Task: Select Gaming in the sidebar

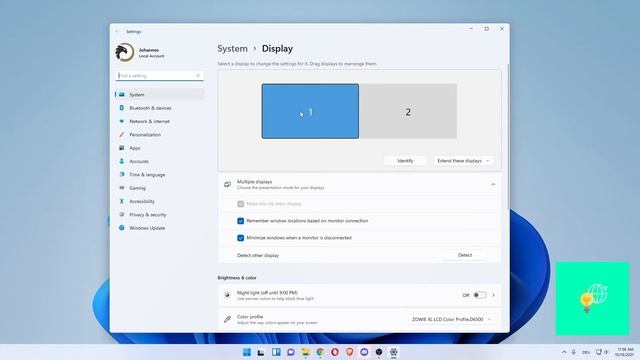Action: pyautogui.click(x=159, y=188)
